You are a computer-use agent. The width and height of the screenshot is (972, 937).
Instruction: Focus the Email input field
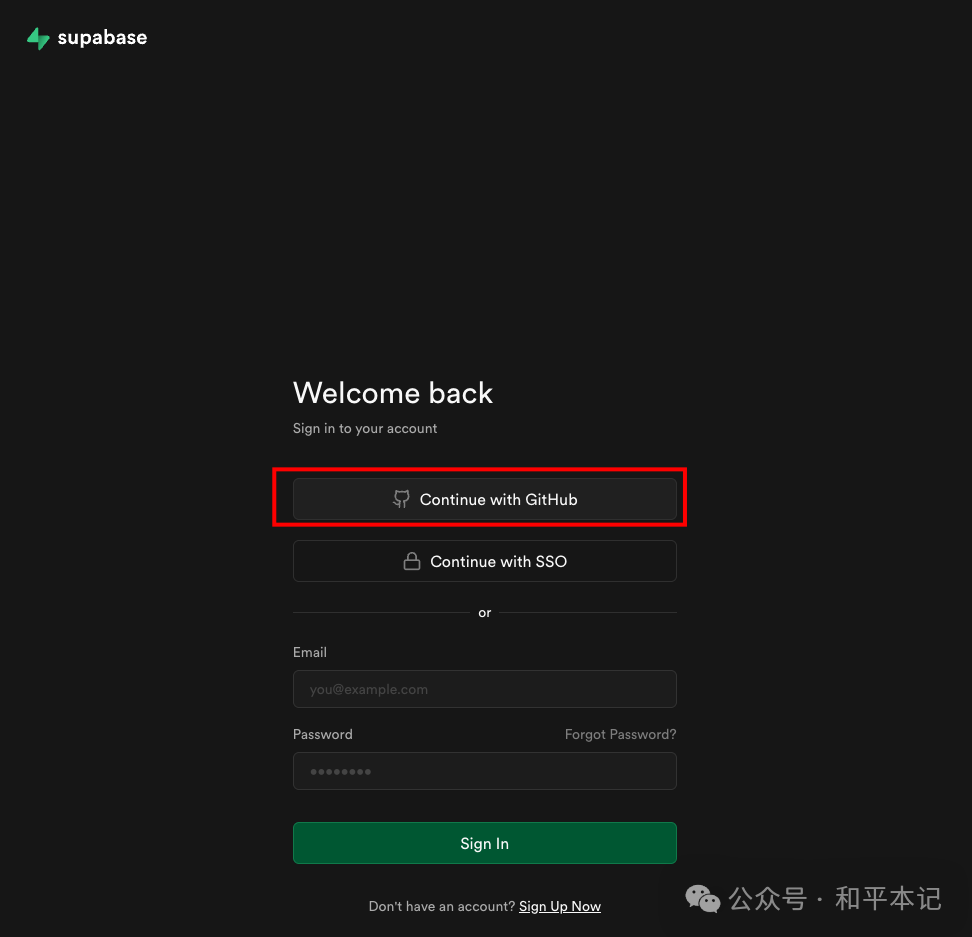[x=484, y=689]
